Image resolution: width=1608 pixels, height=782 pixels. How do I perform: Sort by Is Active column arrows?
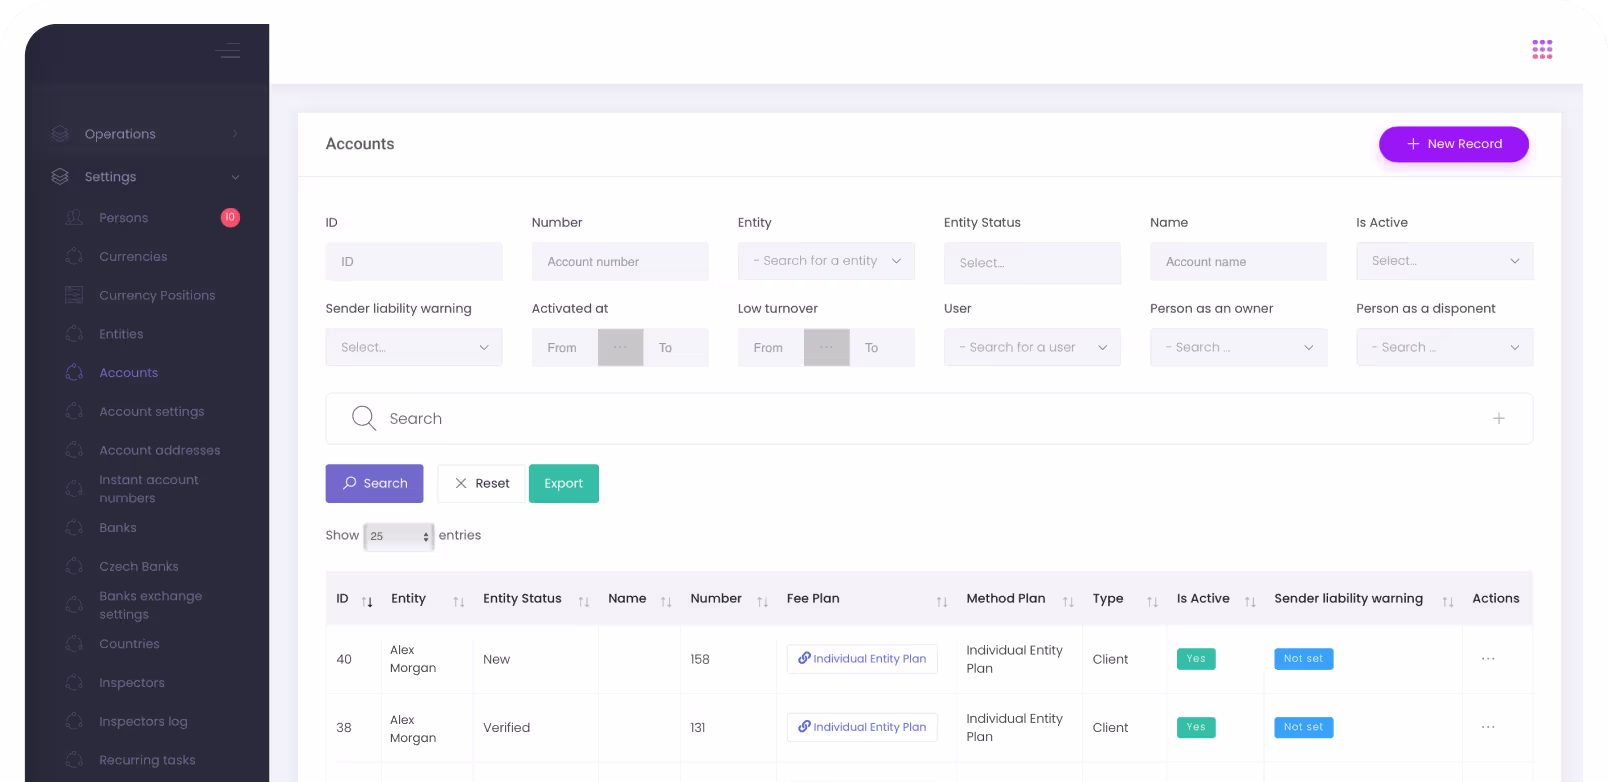[1250, 601]
